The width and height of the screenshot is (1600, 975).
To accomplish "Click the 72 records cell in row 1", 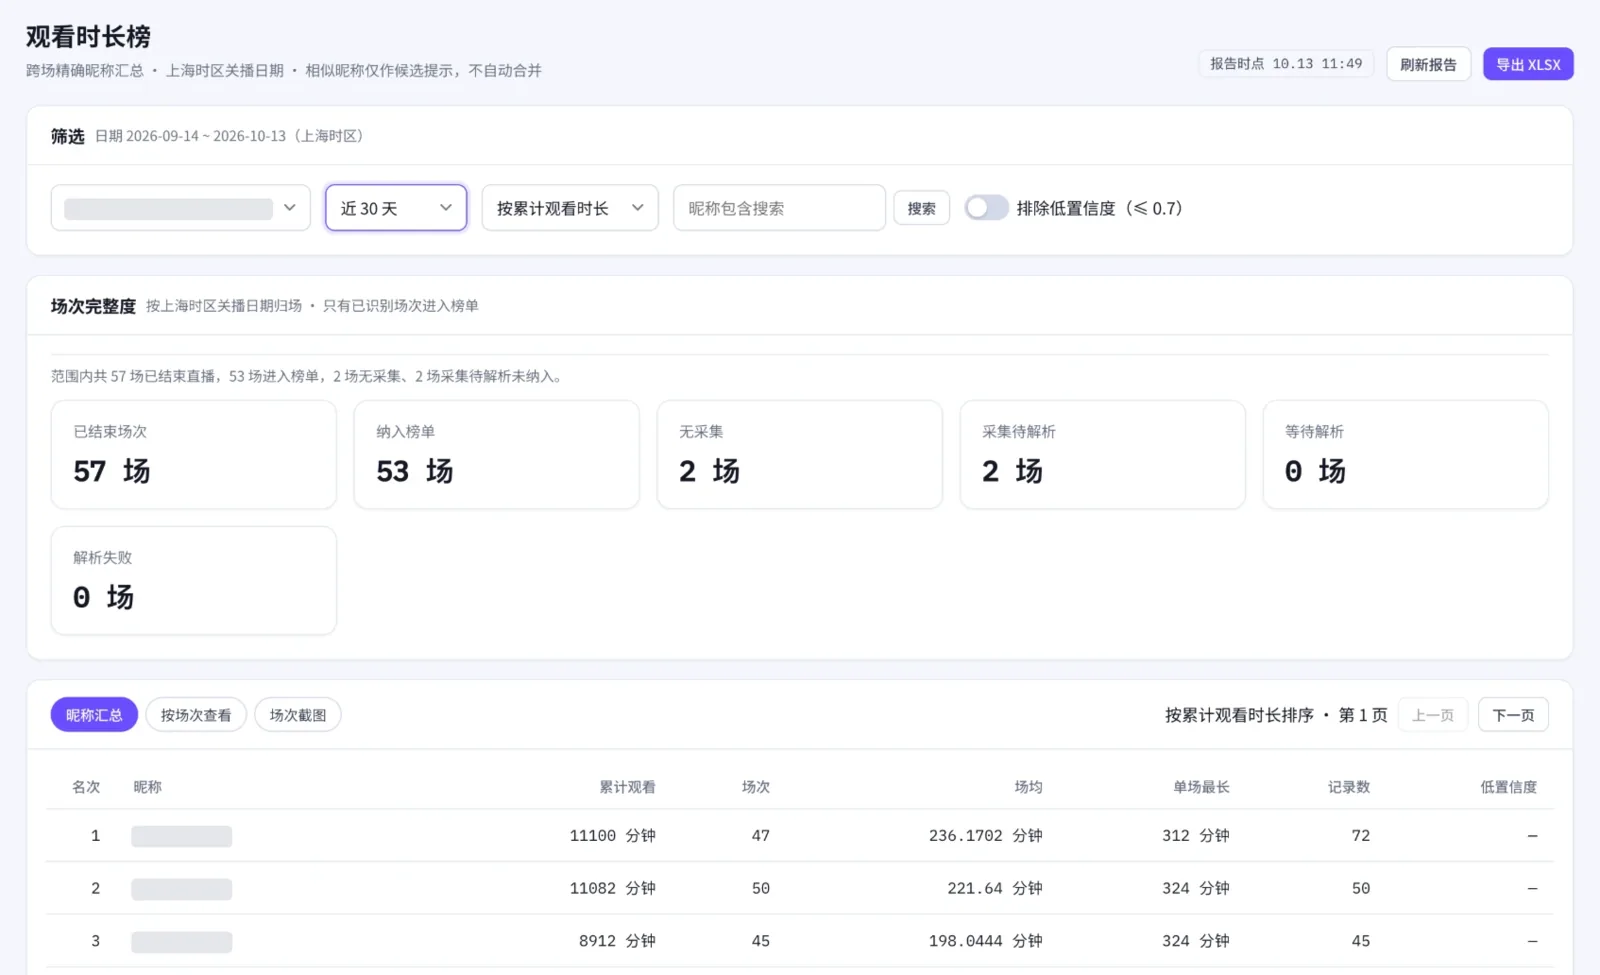I will (x=1360, y=836).
